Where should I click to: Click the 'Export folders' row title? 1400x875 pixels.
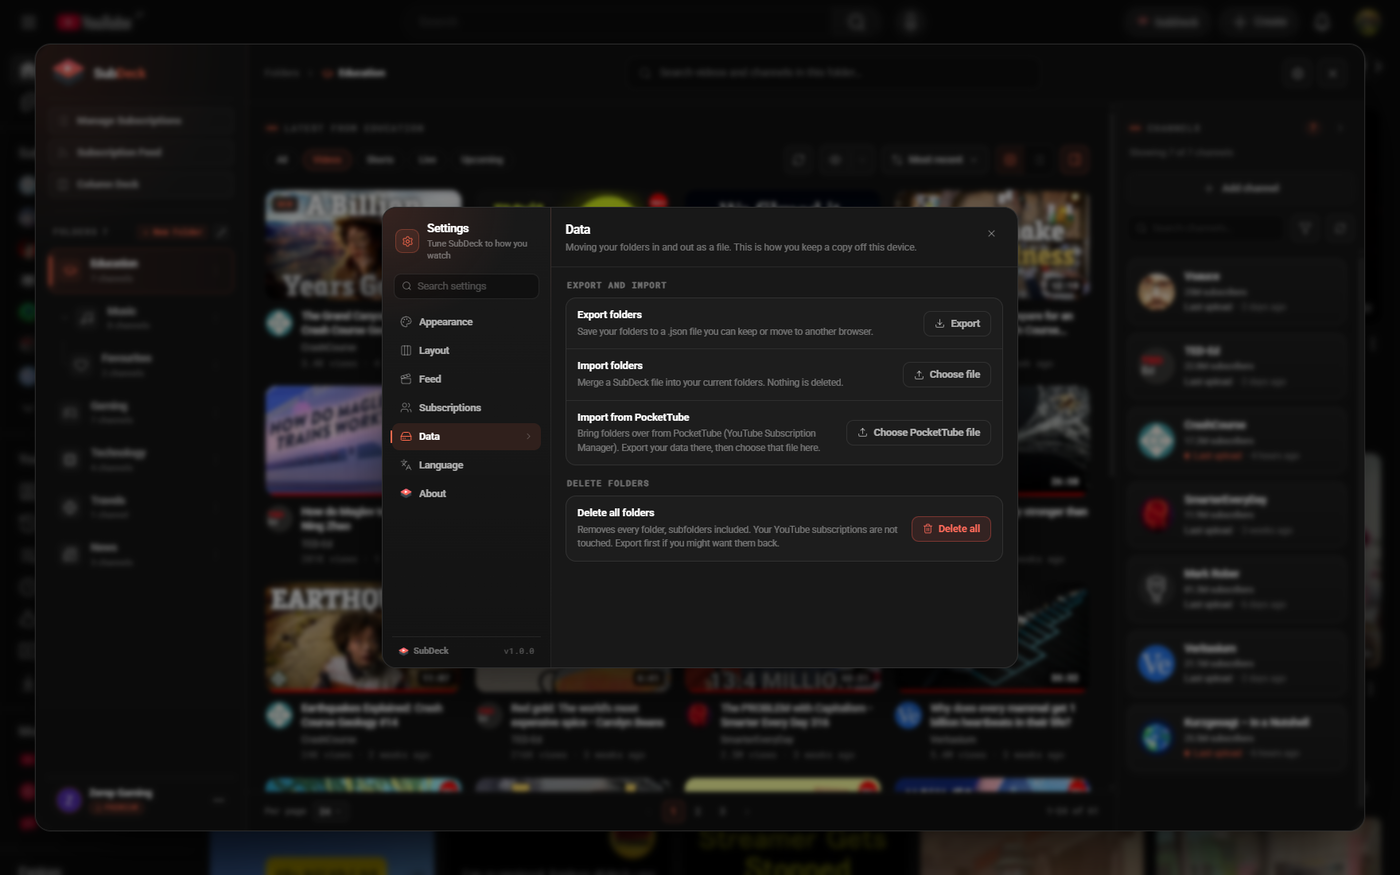tap(609, 315)
